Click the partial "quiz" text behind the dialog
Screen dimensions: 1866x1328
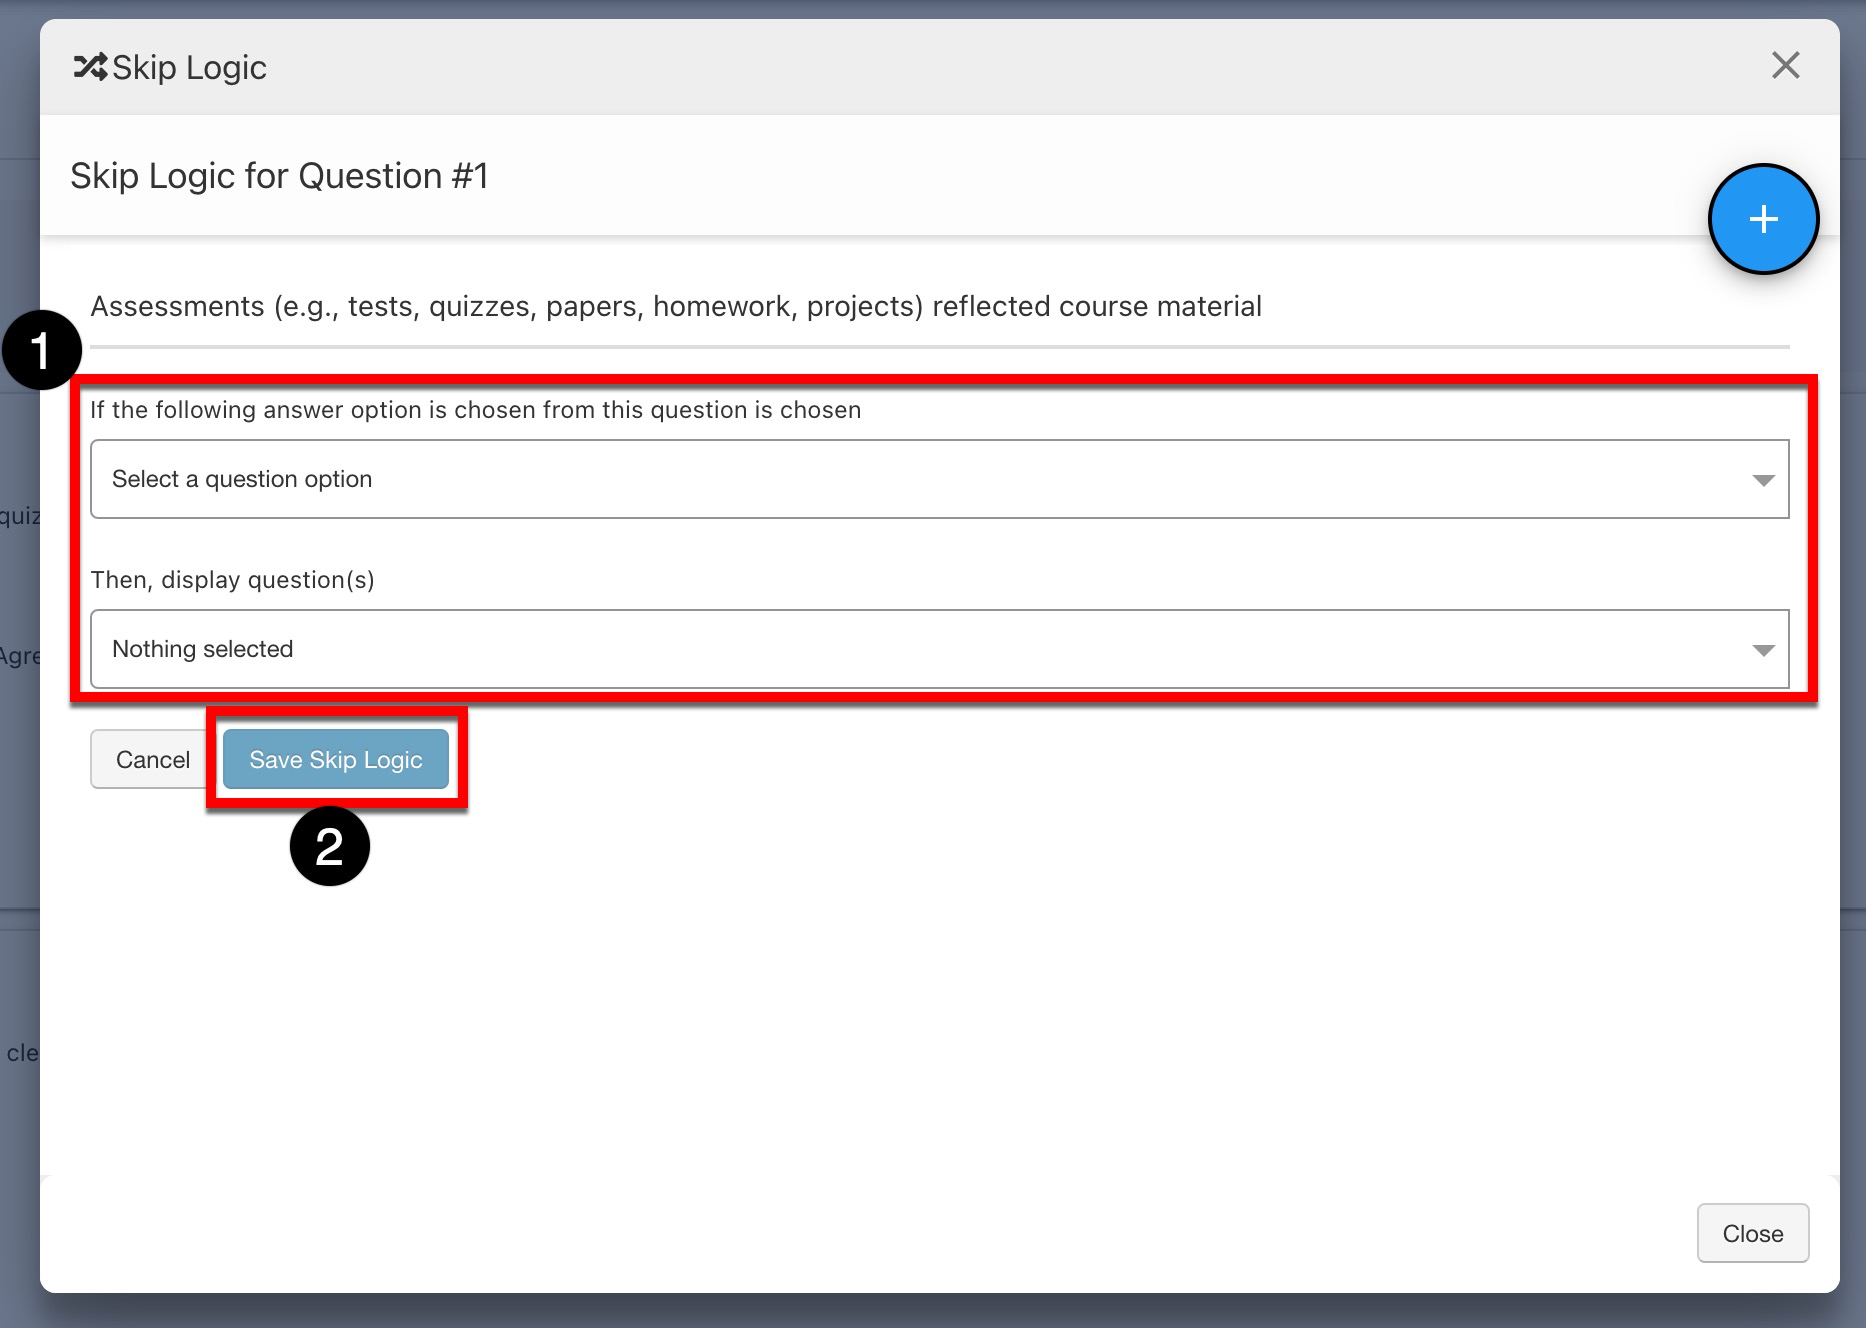pyautogui.click(x=19, y=516)
